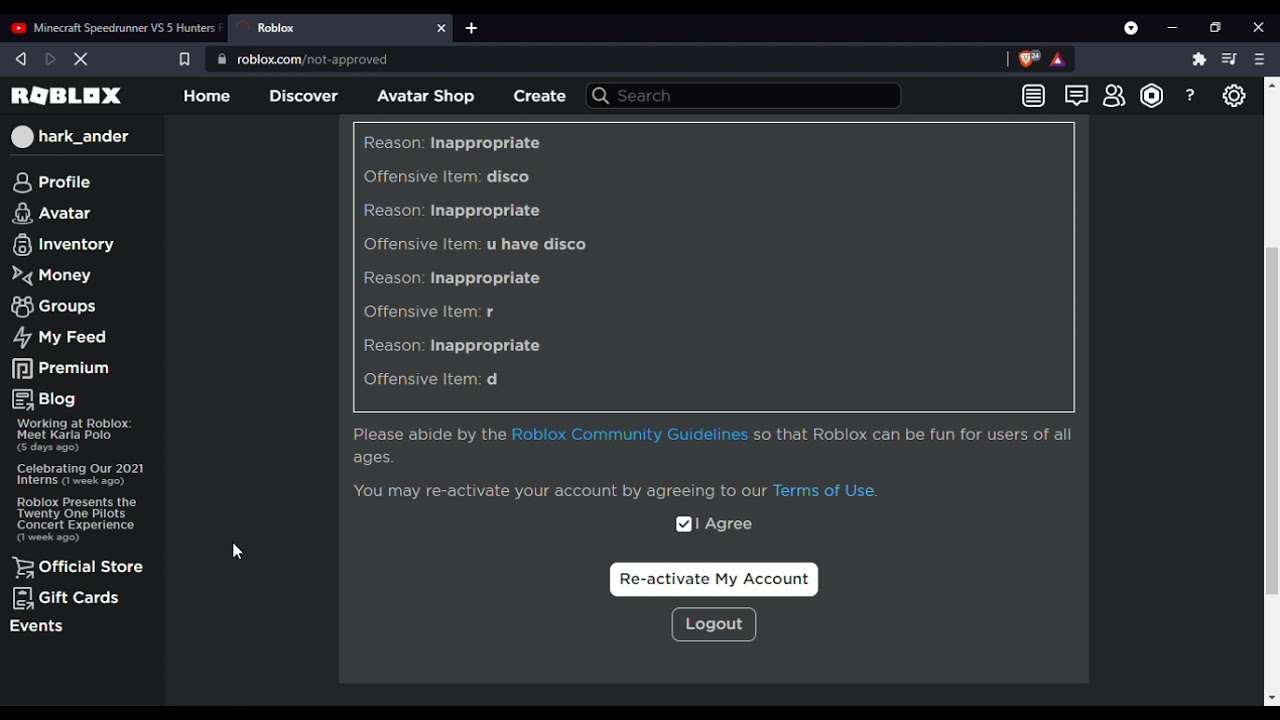Open Brave Rewards triangle icon
The height and width of the screenshot is (720, 1280).
point(1058,60)
